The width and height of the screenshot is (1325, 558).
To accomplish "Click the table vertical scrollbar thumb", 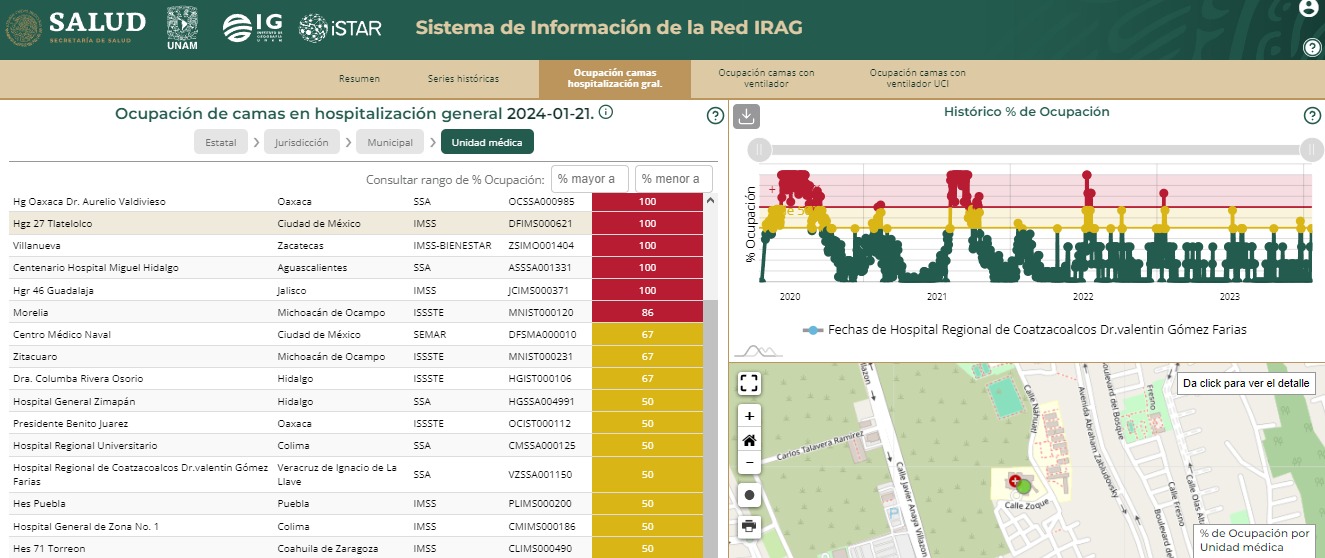I will coord(712,430).
